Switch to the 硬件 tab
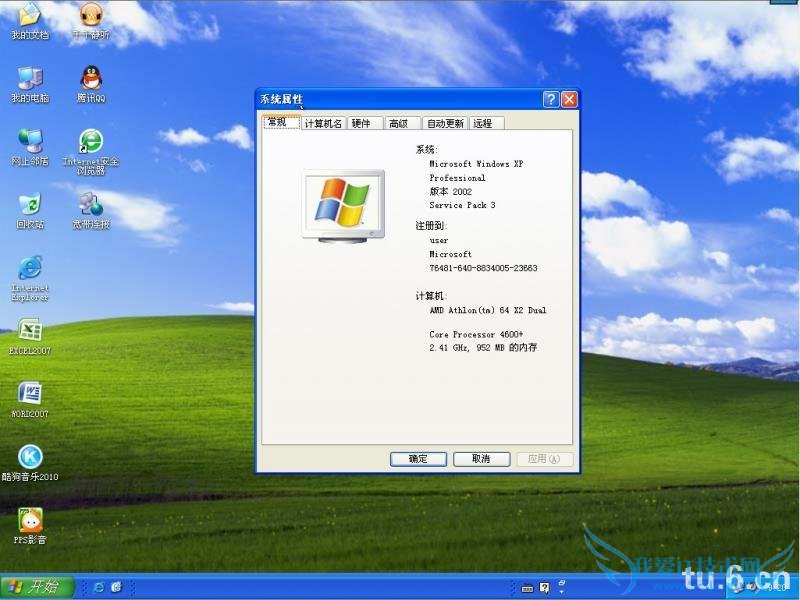The image size is (800, 600). 364,123
